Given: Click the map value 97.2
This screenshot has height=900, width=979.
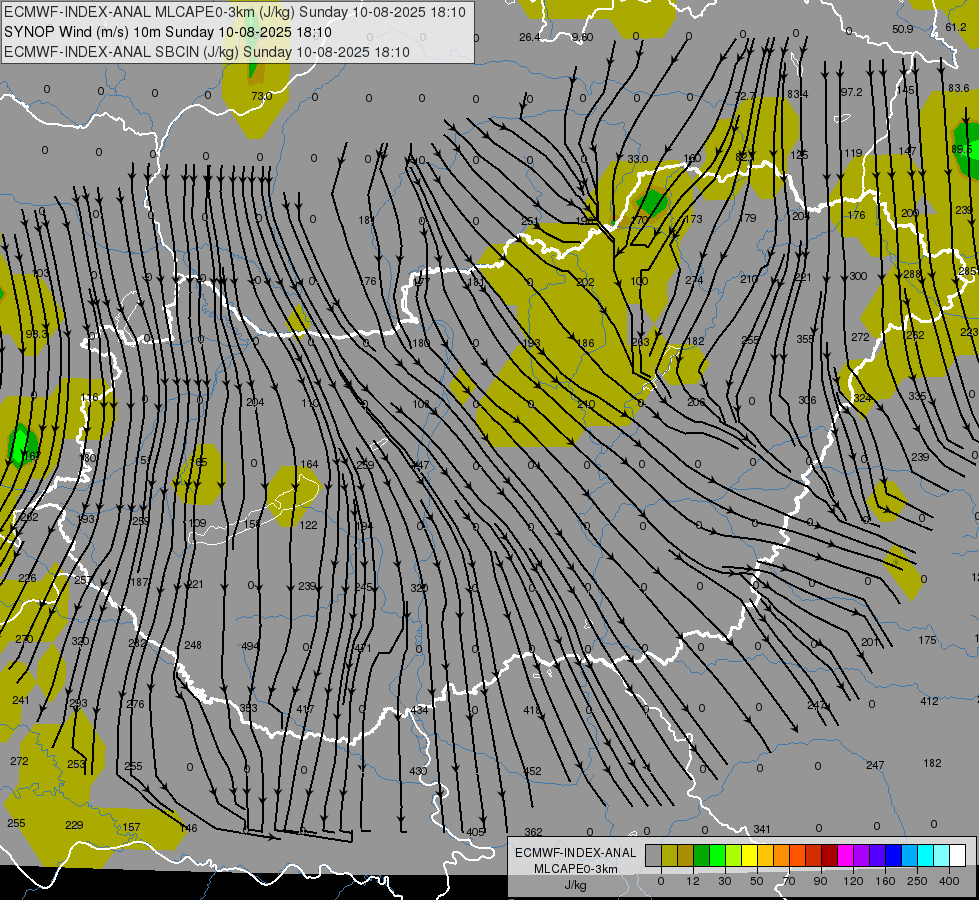Looking at the screenshot, I should click(x=851, y=92).
